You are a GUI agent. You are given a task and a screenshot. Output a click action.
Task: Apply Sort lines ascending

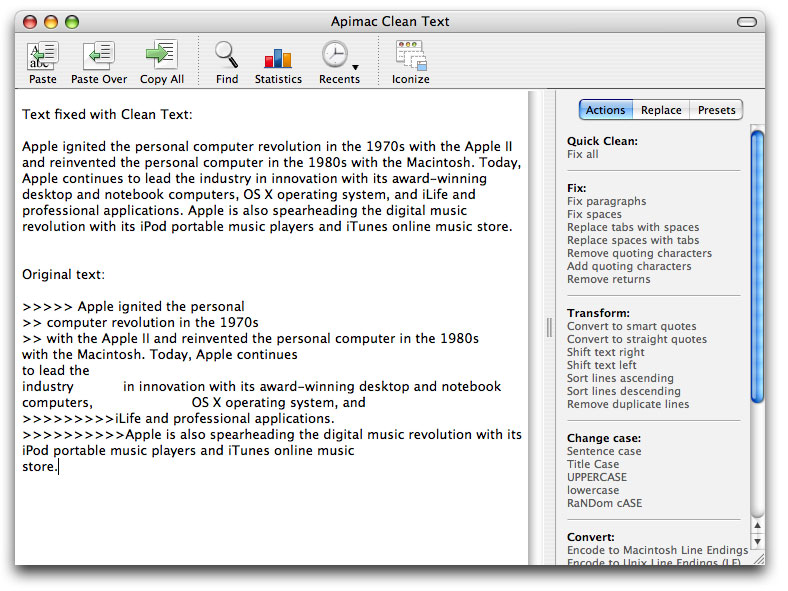(x=620, y=378)
